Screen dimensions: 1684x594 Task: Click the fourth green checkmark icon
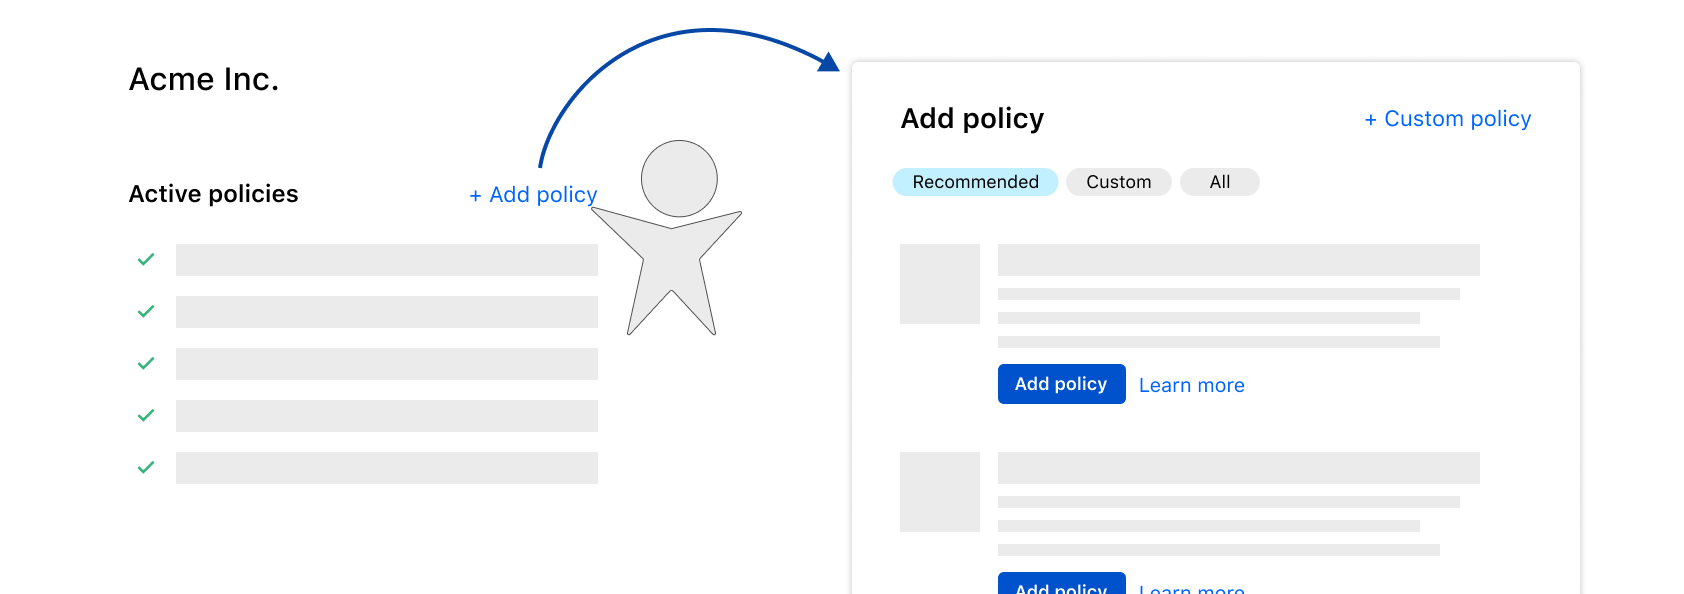(x=146, y=415)
